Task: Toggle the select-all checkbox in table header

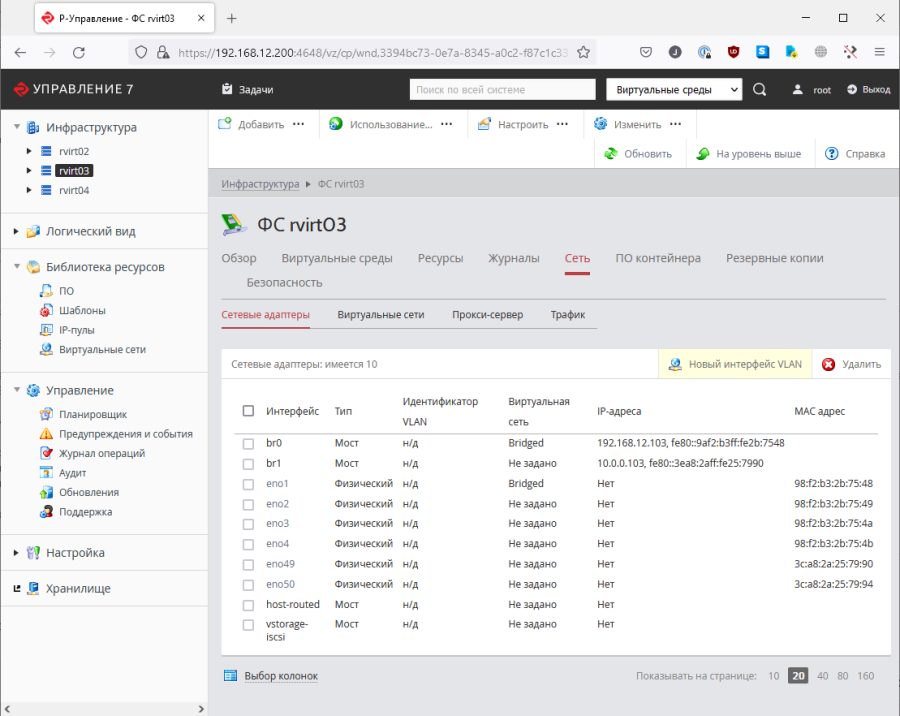Action: [248, 411]
